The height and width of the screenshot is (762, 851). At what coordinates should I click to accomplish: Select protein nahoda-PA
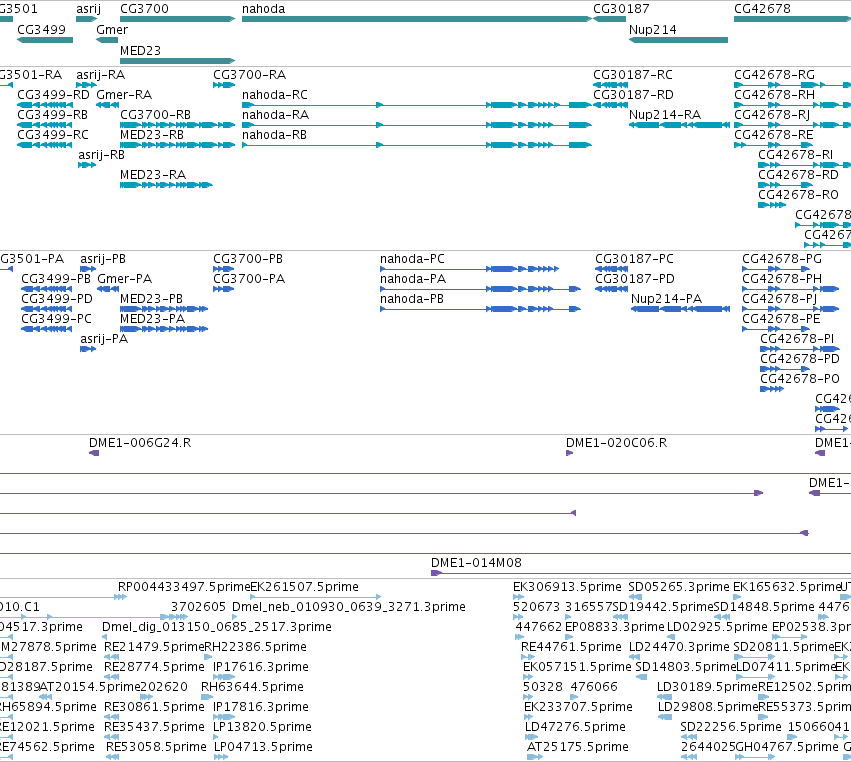coord(480,289)
